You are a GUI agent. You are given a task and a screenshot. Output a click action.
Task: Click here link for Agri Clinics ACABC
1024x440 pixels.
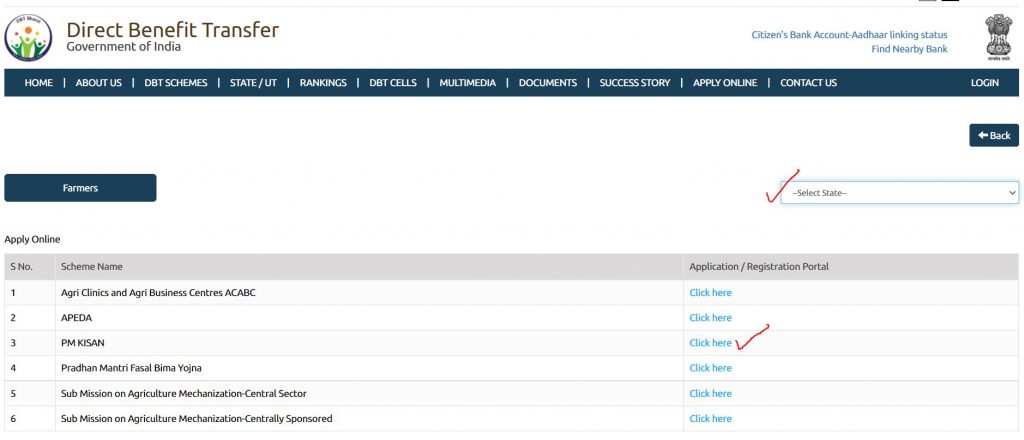(x=711, y=292)
